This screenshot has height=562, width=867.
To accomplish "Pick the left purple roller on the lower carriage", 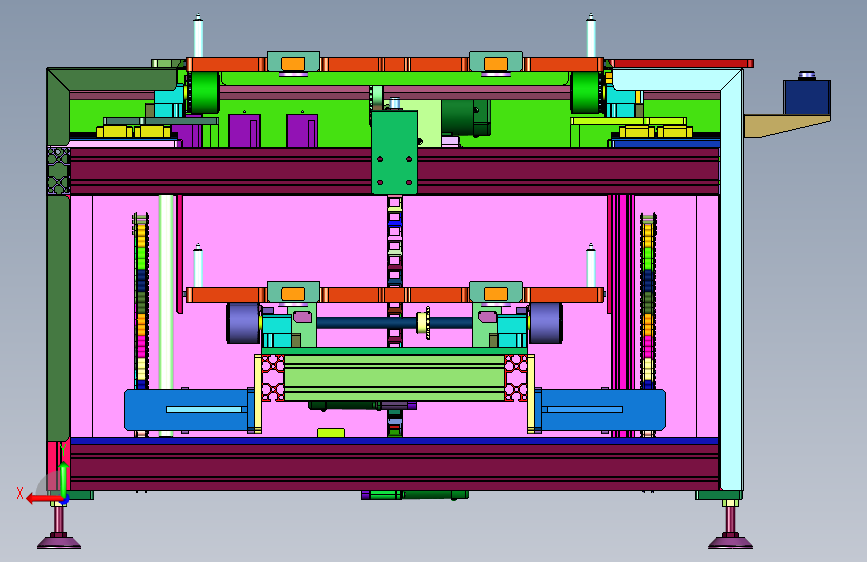I will pyautogui.click(x=243, y=322).
